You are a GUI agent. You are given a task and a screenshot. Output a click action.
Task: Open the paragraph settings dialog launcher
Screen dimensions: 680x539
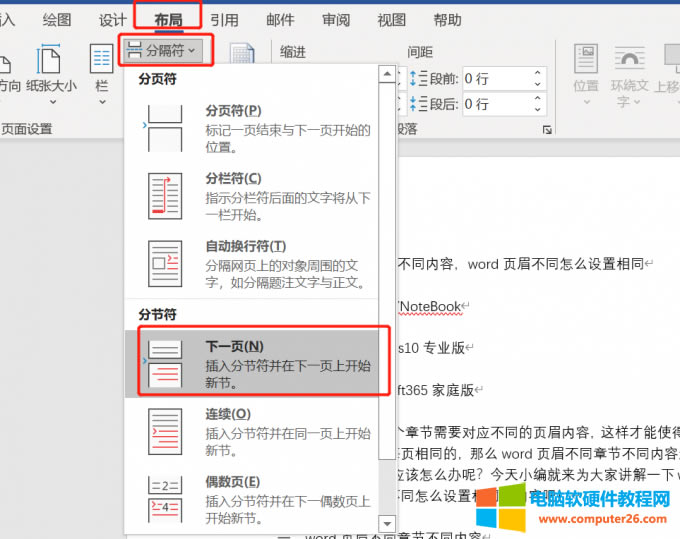click(x=547, y=130)
